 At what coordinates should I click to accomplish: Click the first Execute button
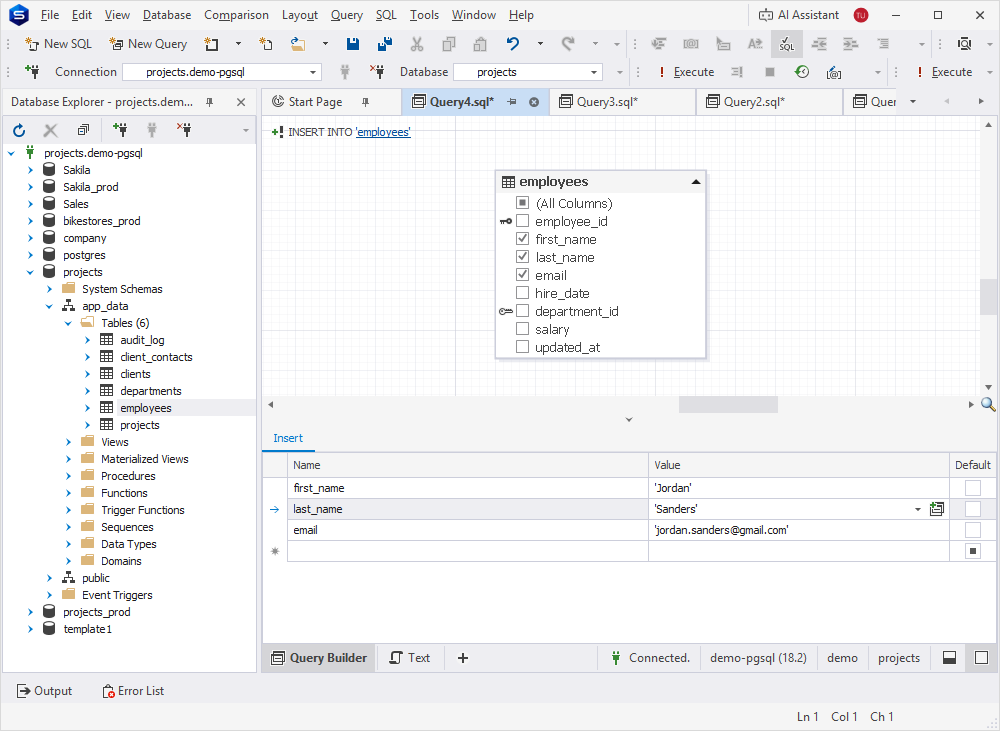click(x=686, y=72)
